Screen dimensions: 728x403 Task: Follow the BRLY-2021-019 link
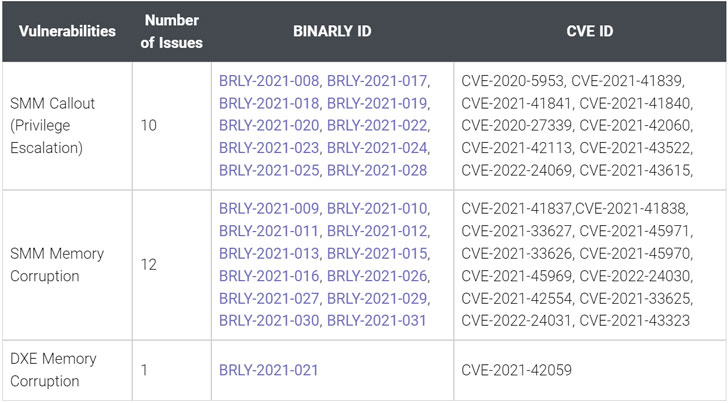tap(377, 103)
